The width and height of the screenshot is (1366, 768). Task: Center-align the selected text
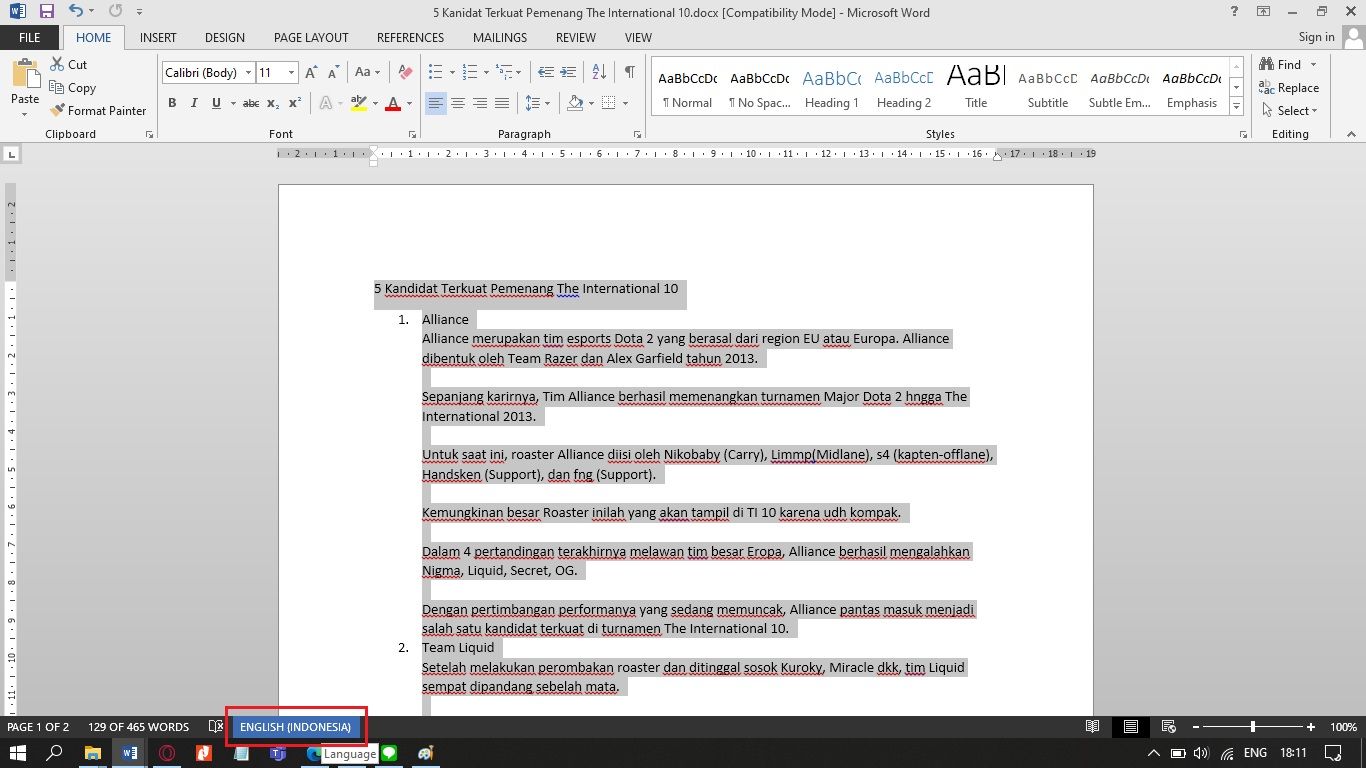point(458,103)
